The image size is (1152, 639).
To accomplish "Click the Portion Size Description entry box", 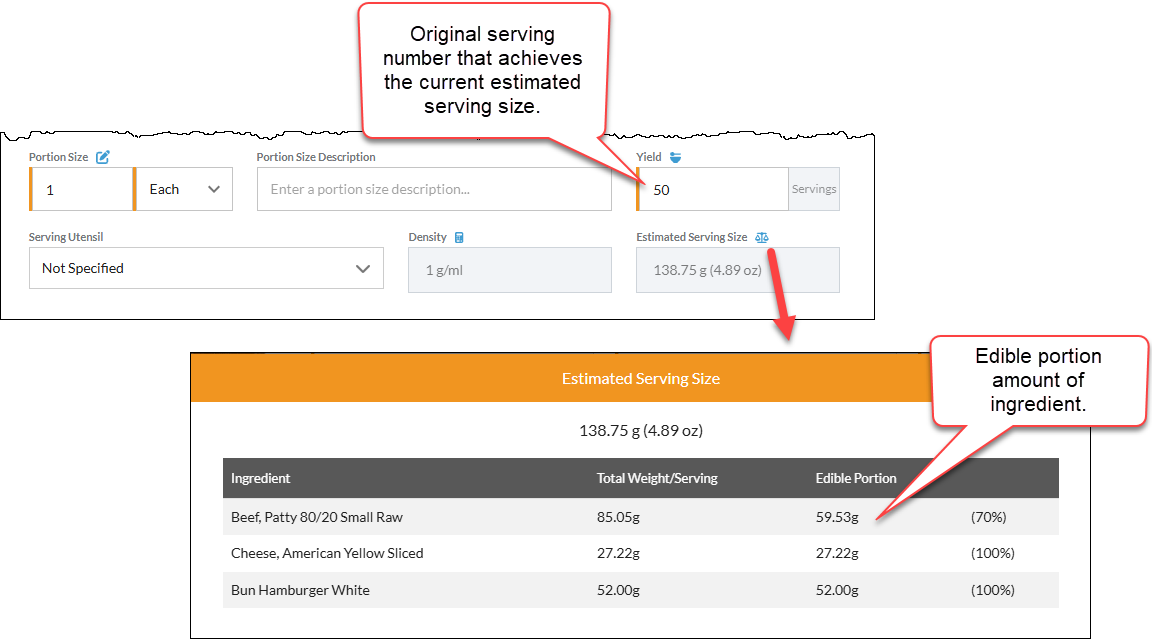I will point(434,189).
